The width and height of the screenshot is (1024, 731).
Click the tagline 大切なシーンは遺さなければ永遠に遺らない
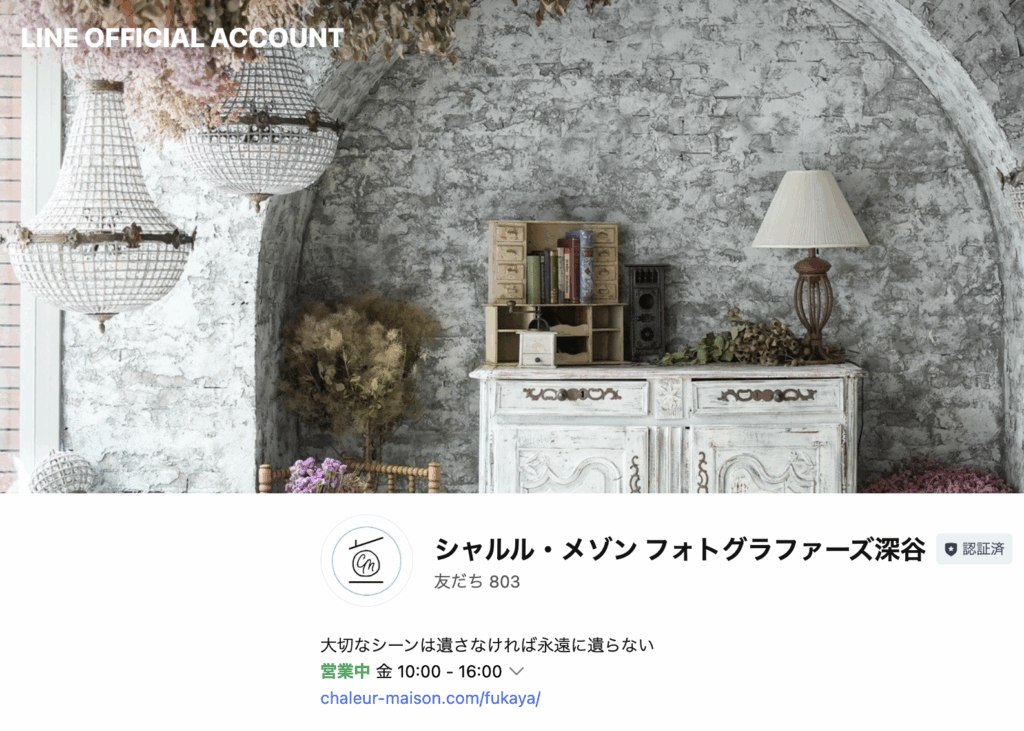click(x=487, y=645)
